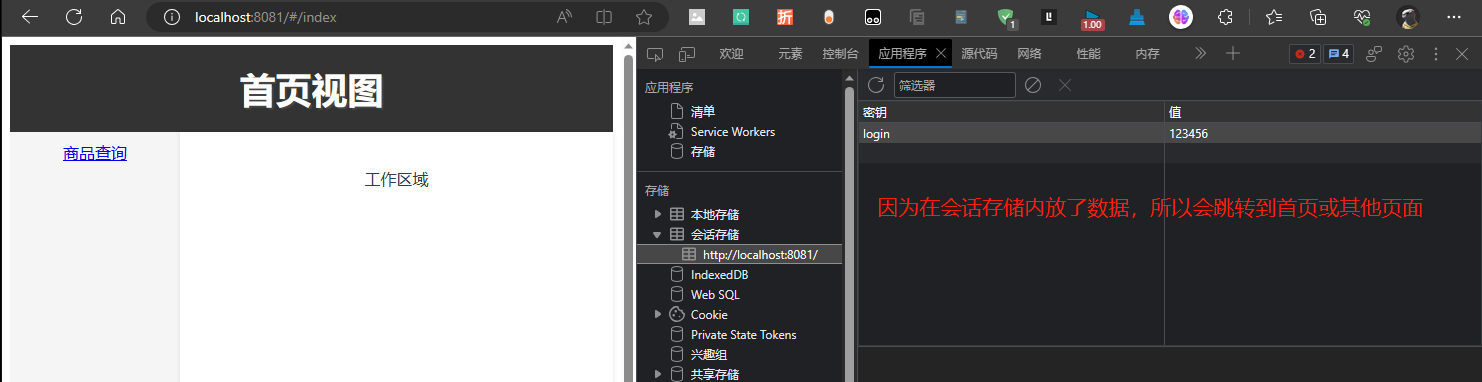Screen dimensions: 1482x382
Task: Delete the selected storage entry
Action: tap(1065, 85)
